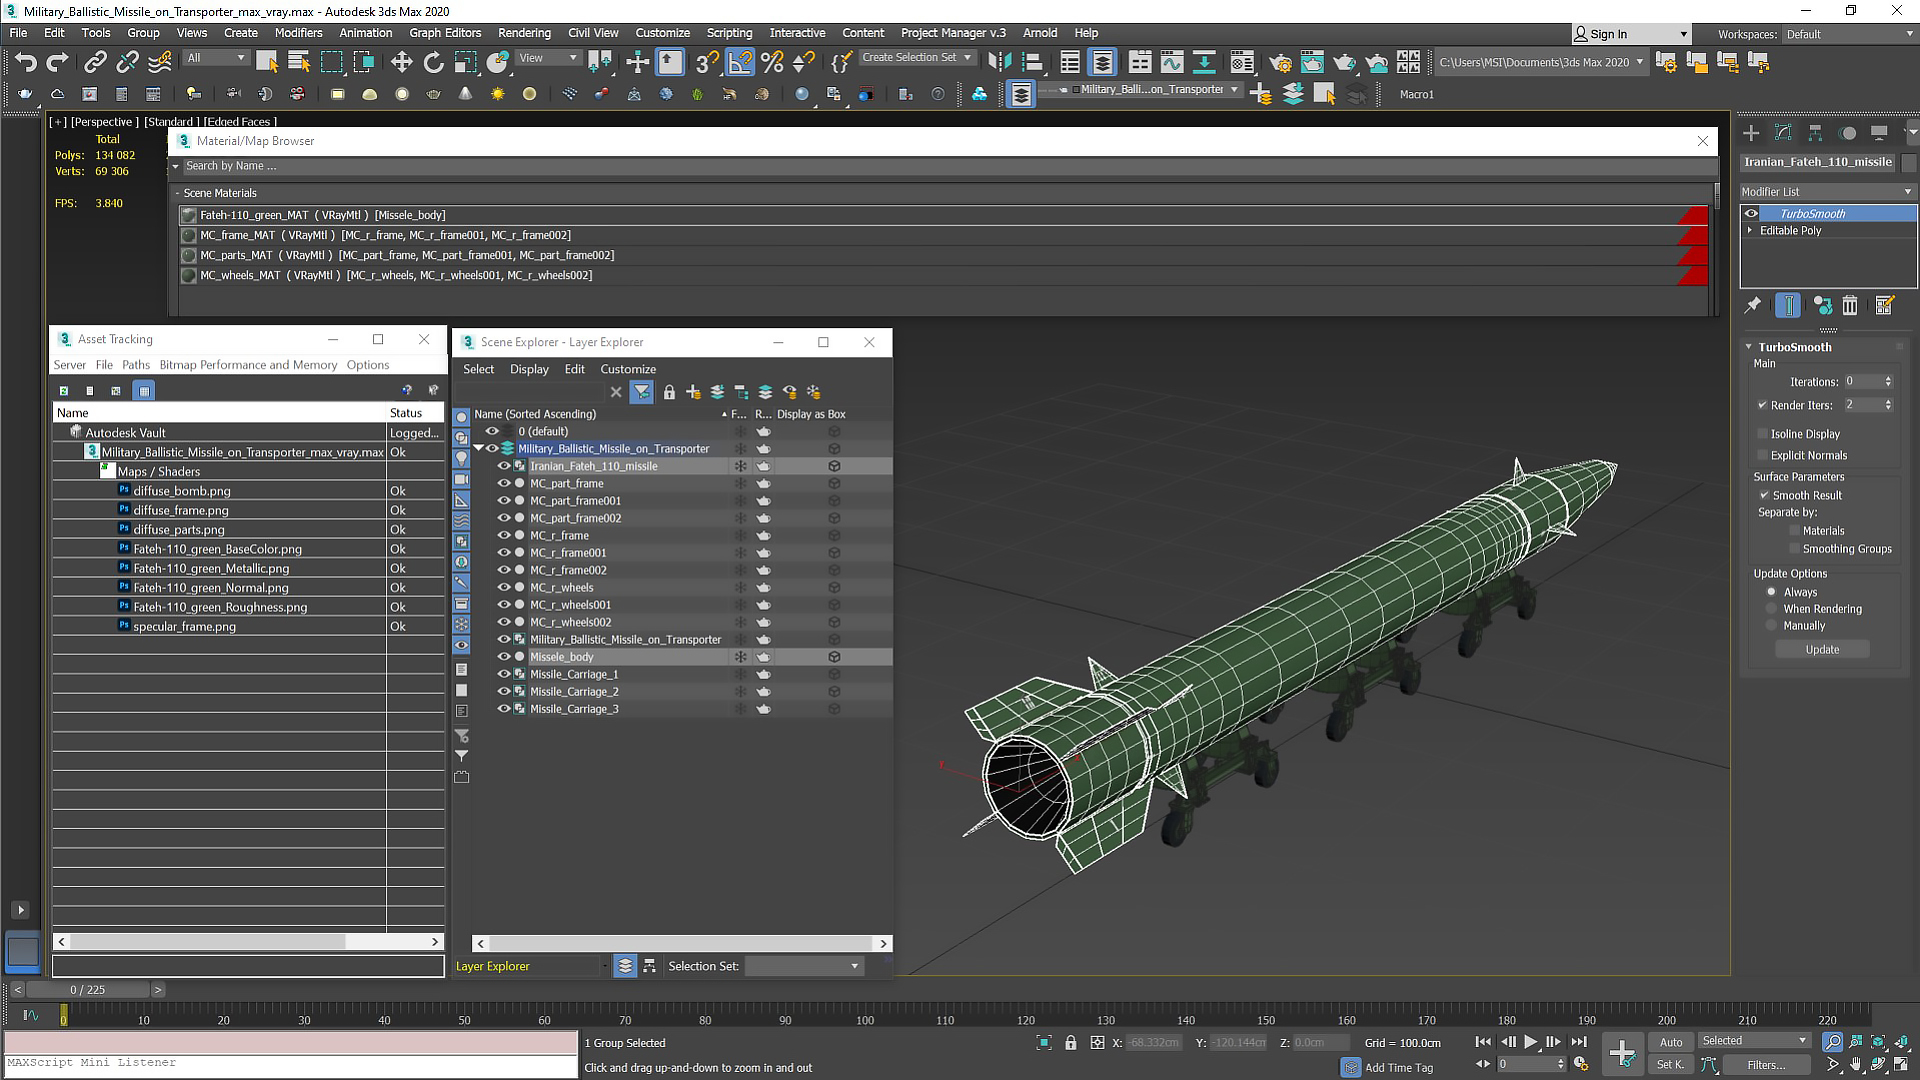Select the Select and Rotate tool
Viewport: 1920px width, 1080px height.
pyautogui.click(x=433, y=62)
